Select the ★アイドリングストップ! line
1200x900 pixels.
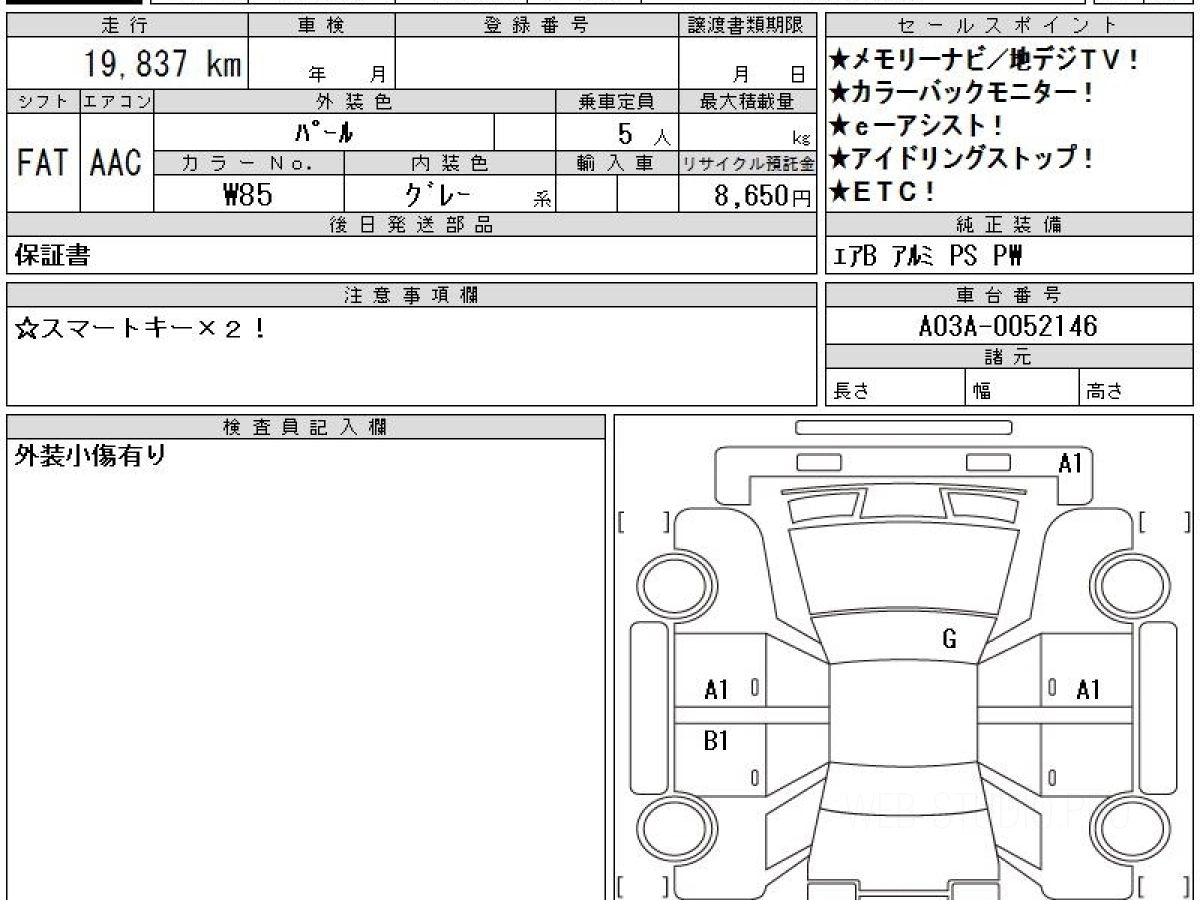point(962,158)
